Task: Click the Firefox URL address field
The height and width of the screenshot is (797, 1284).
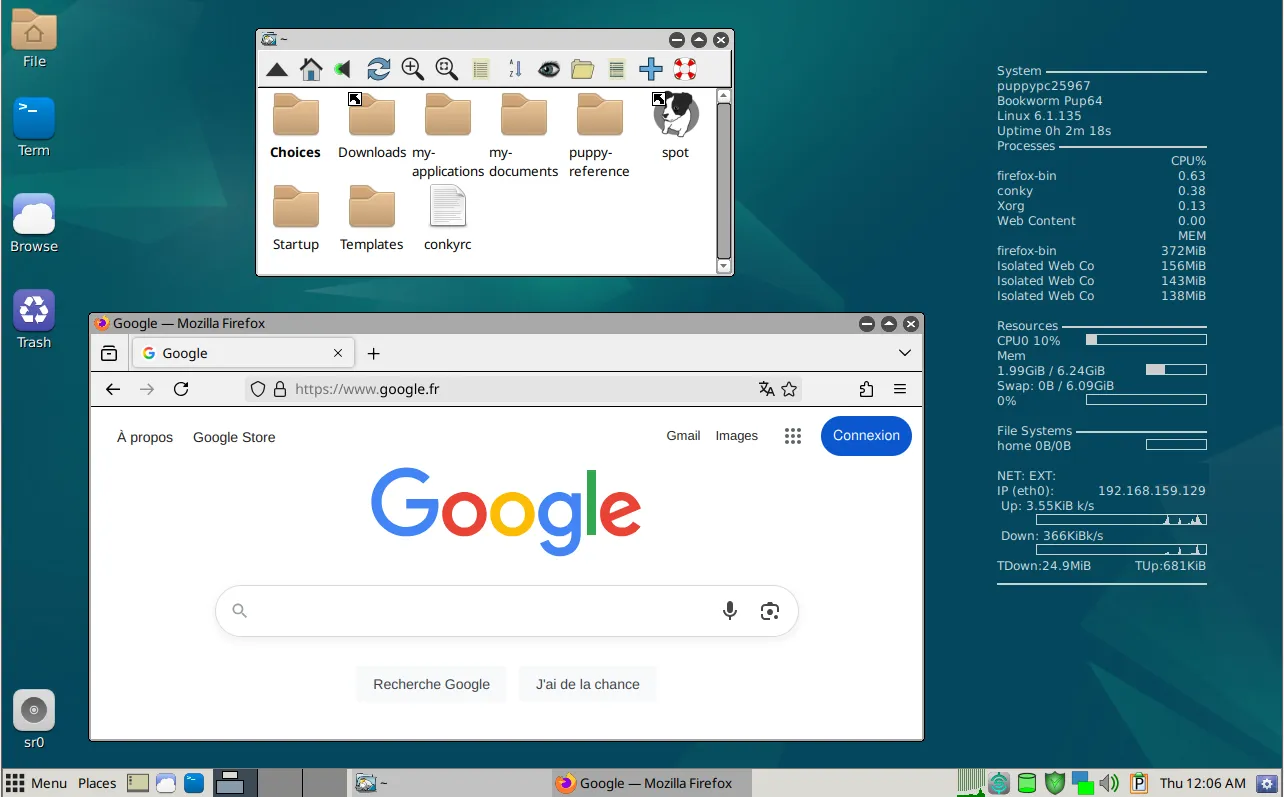Action: tap(523, 389)
